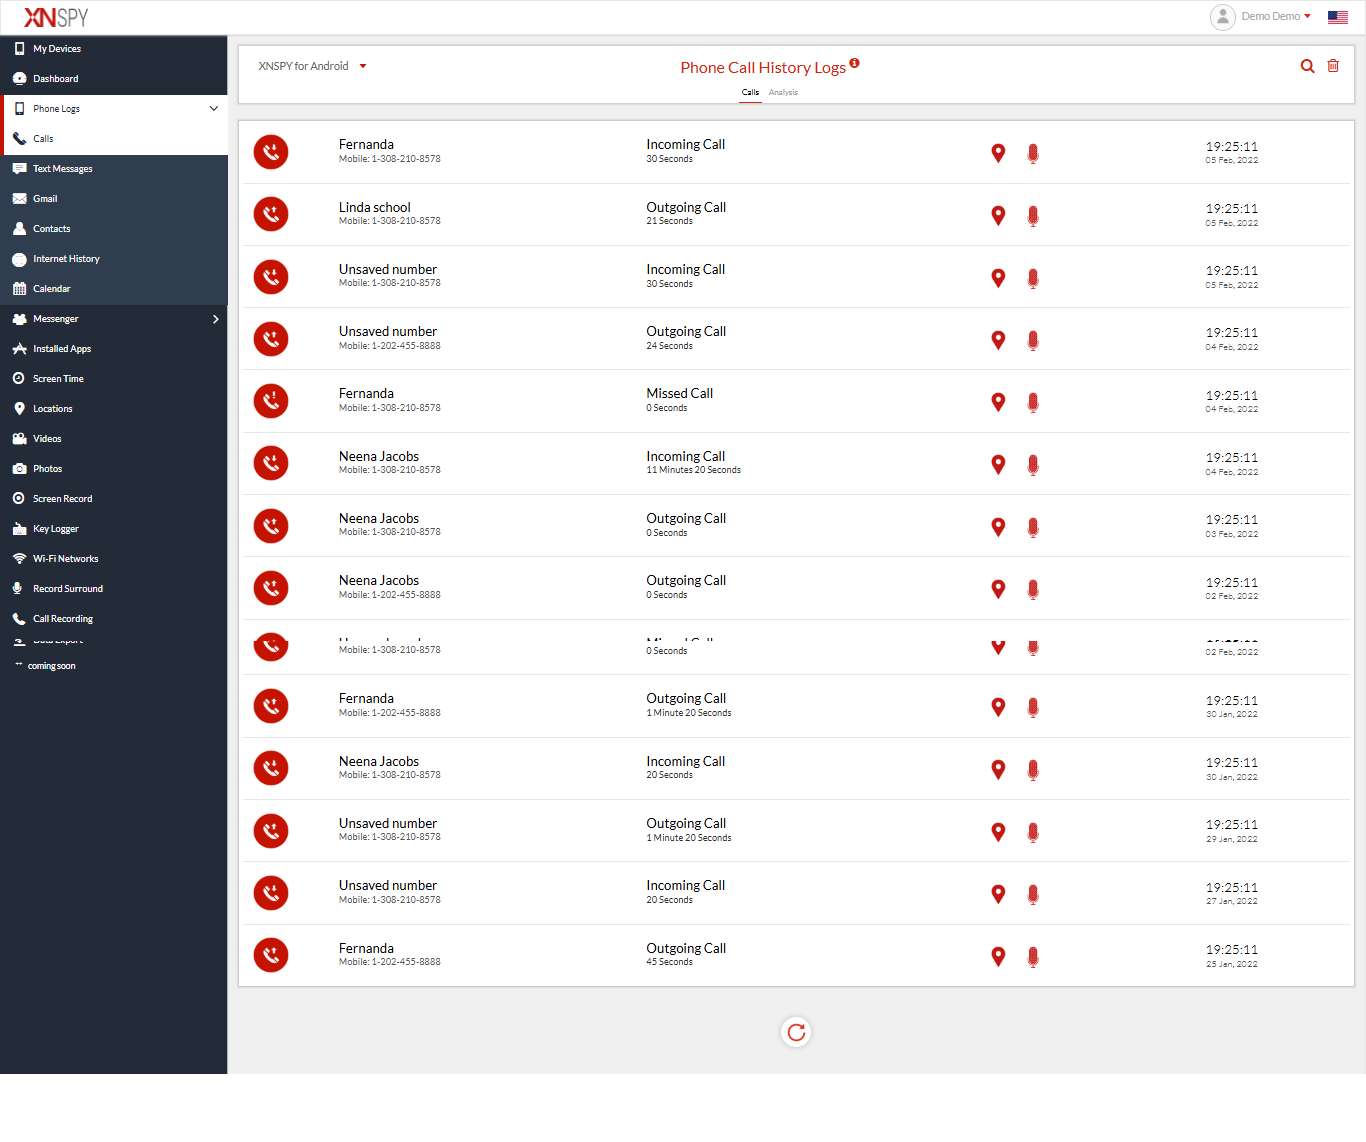Click the trash delete icon
The width and height of the screenshot is (1366, 1142).
[1333, 66]
